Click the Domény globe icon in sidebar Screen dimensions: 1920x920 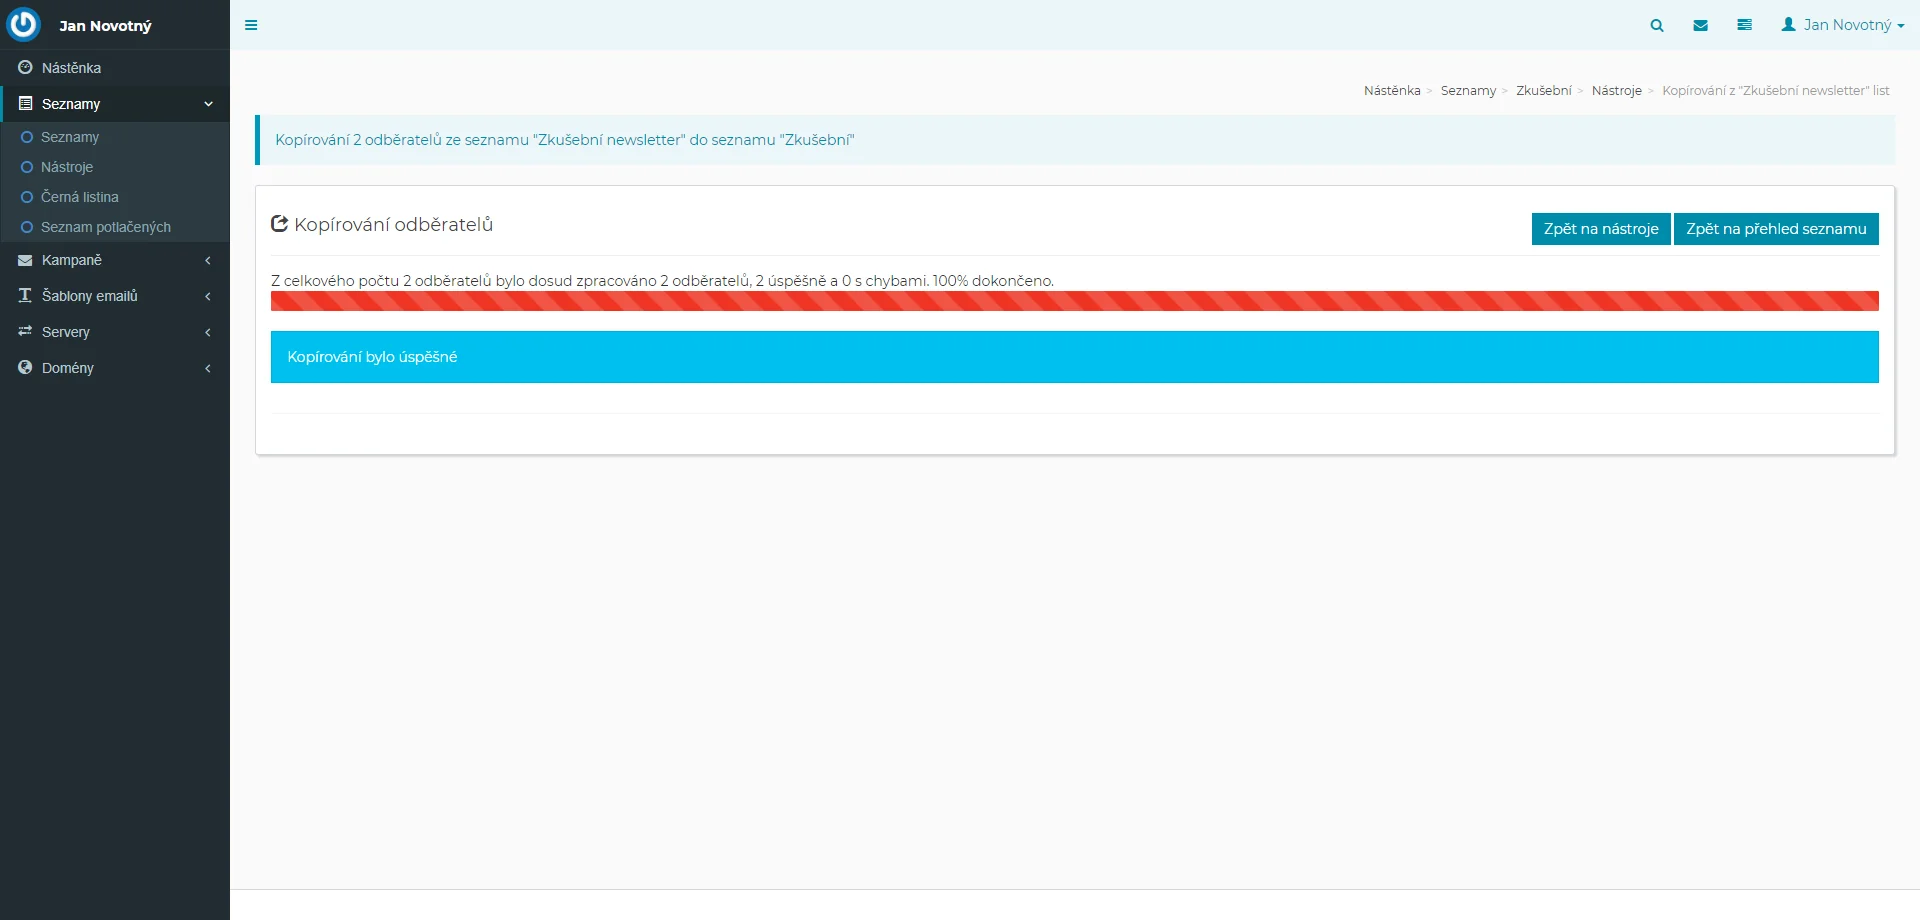pyautogui.click(x=25, y=368)
